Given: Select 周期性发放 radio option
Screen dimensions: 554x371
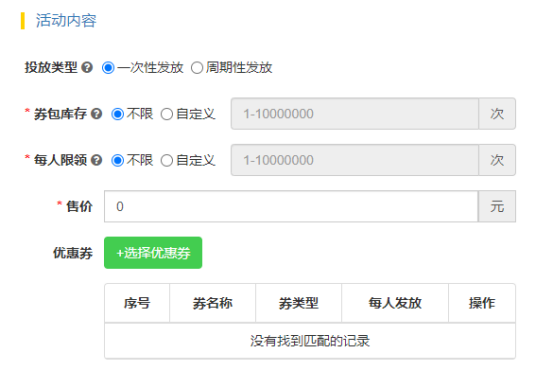Looking at the screenshot, I should click(x=197, y=67).
